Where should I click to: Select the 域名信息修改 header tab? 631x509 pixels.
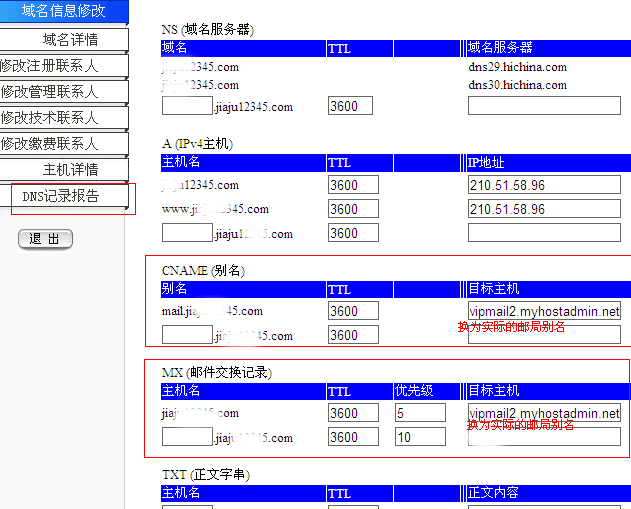(x=64, y=12)
